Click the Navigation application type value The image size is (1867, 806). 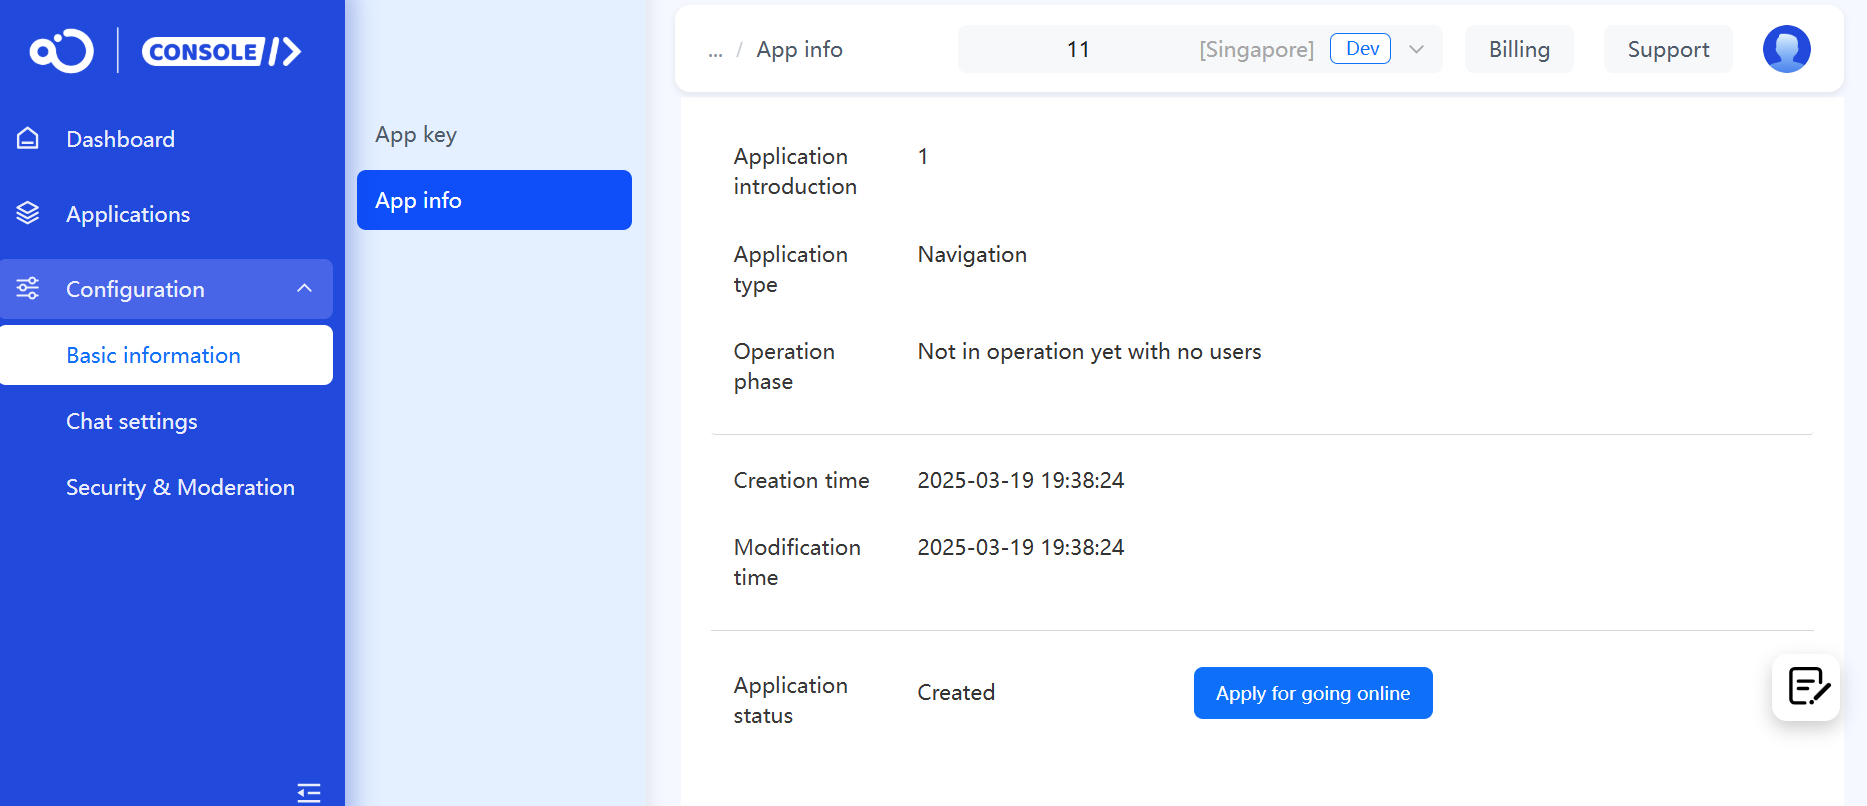pos(972,254)
